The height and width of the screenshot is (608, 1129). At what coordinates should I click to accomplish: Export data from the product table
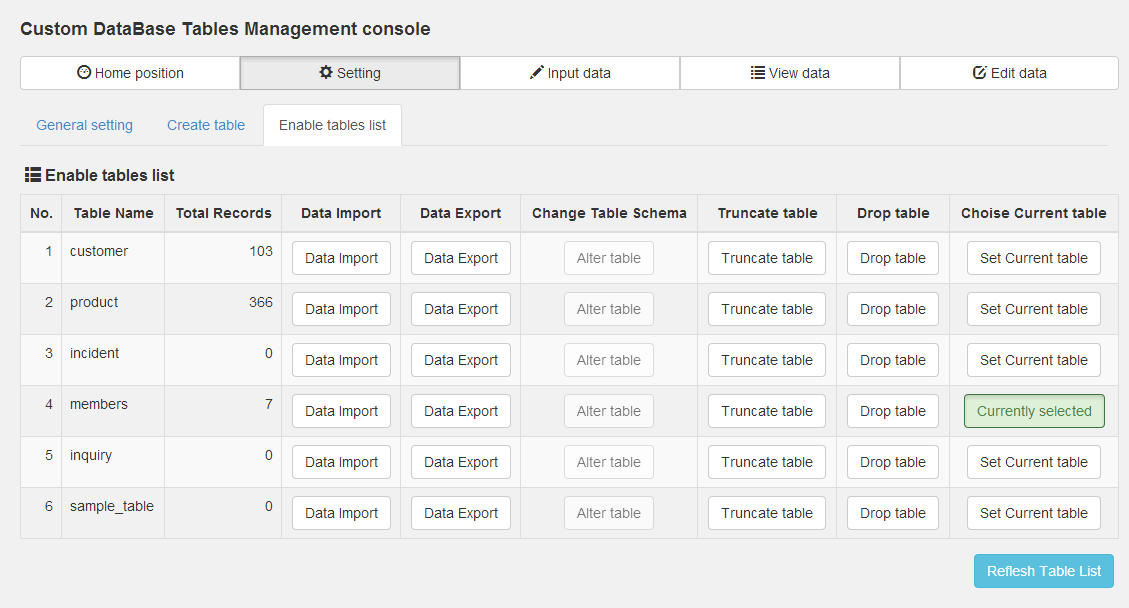coord(460,309)
